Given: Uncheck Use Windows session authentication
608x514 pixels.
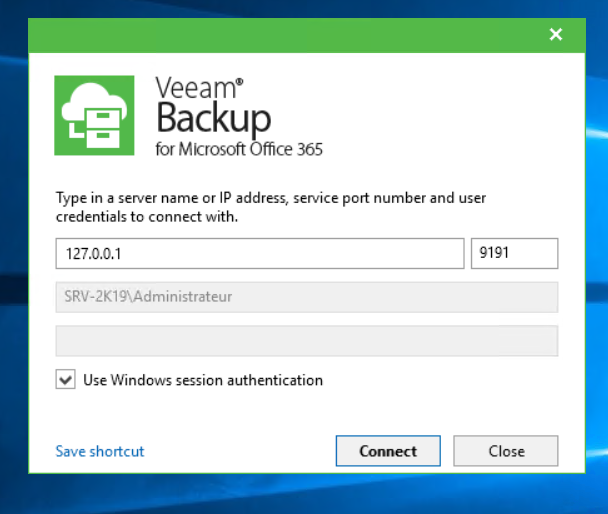Looking at the screenshot, I should (x=66, y=379).
